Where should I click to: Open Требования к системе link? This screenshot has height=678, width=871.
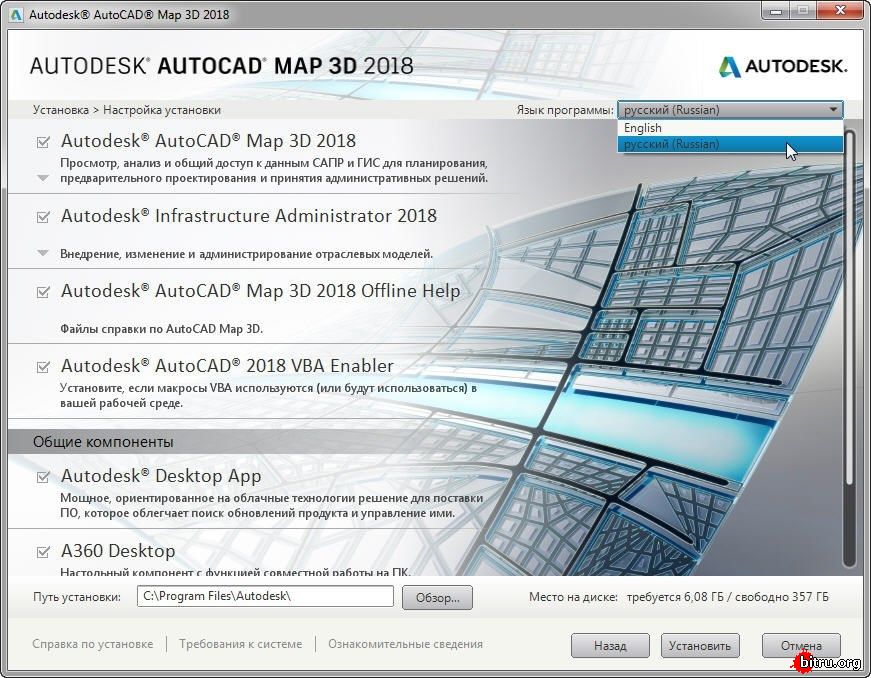click(x=241, y=644)
